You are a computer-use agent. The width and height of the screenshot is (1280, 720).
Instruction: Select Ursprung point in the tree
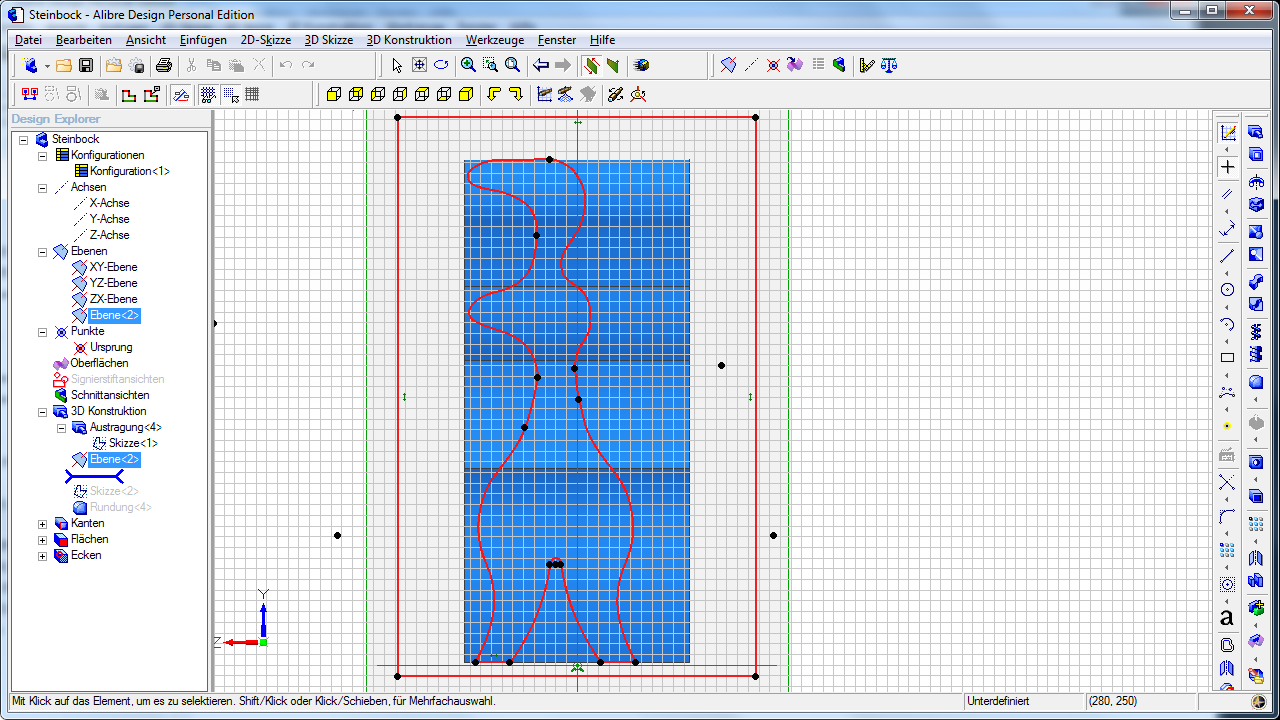(x=111, y=347)
